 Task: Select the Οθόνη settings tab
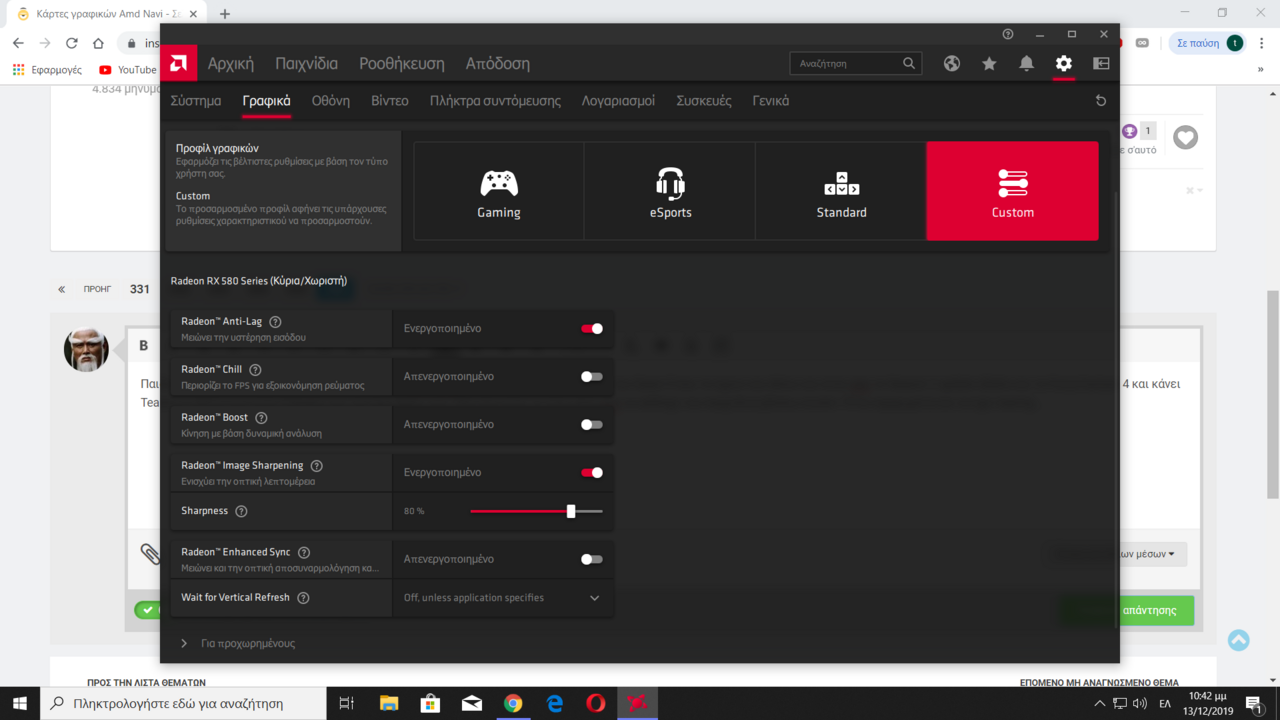(331, 101)
